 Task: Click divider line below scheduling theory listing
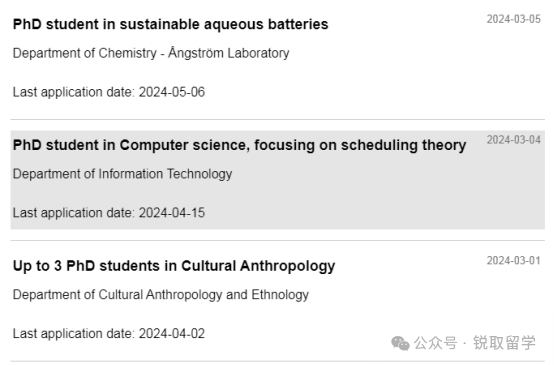coord(278,240)
